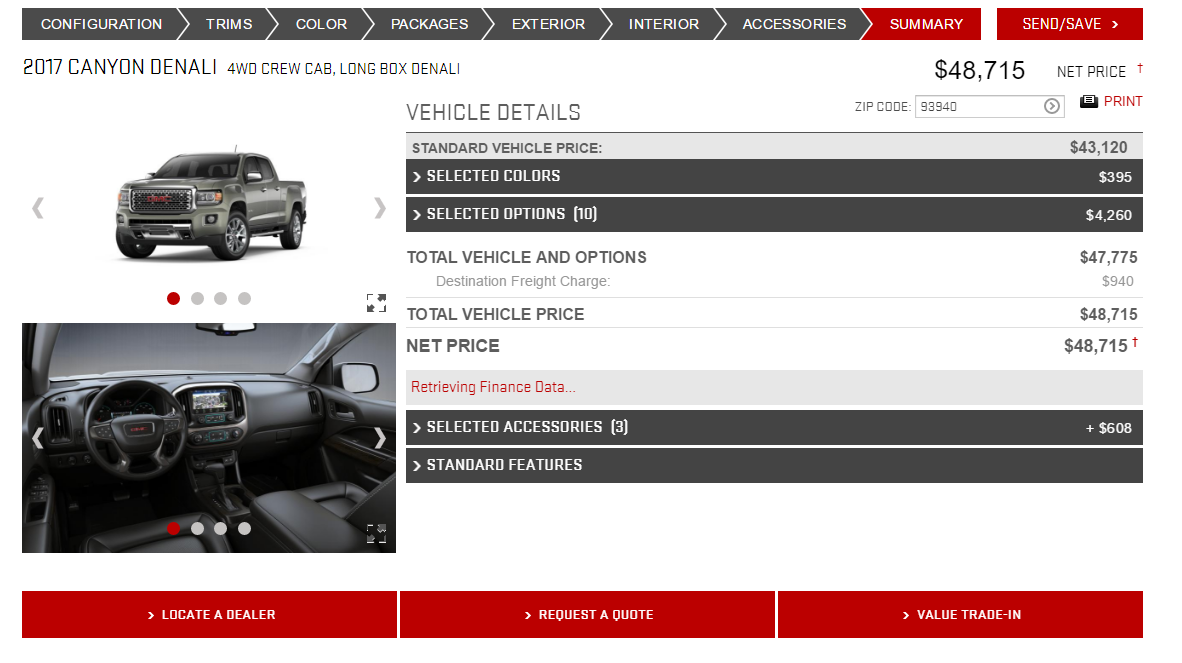Go to Exterior step
This screenshot has width=1182, height=663.
[548, 24]
